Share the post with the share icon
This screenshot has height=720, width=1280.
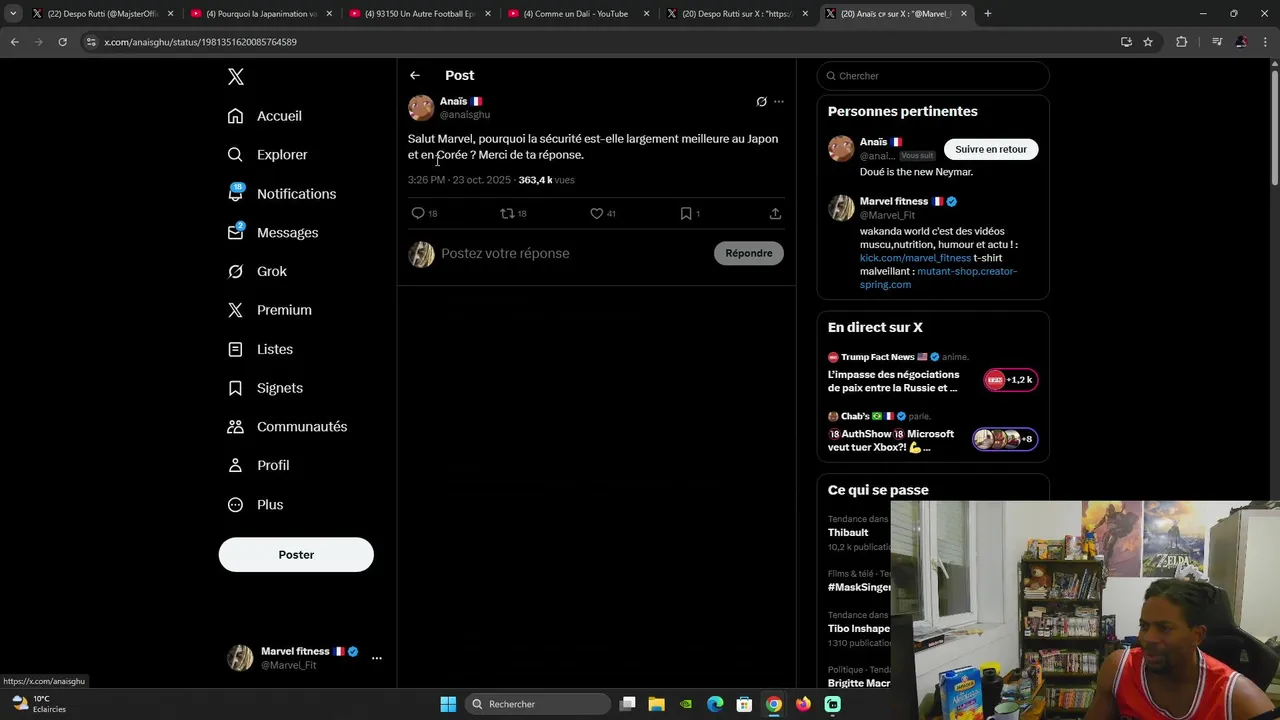pos(775,213)
